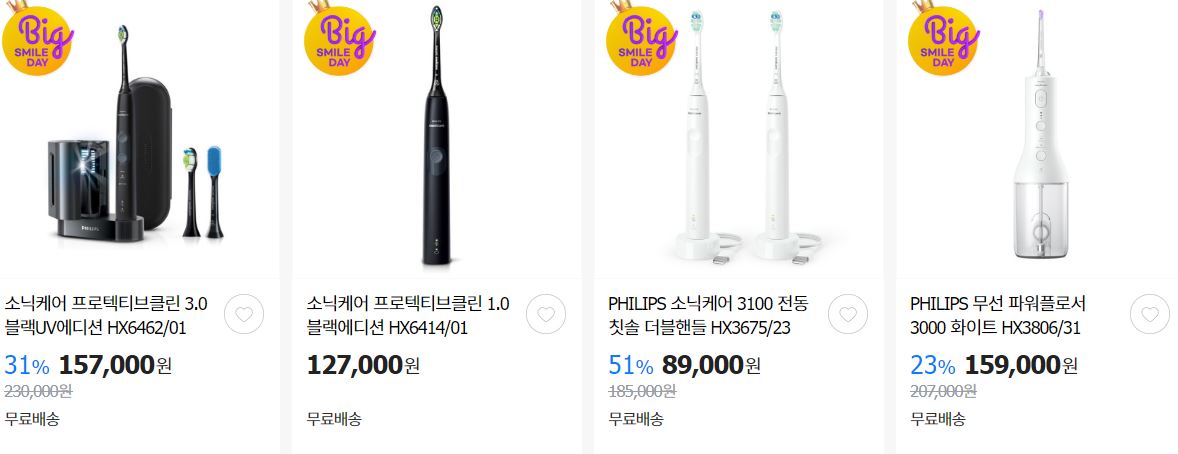The image size is (1178, 454).
Task: Click the 157,000원 discounted price
Action: click(x=115, y=365)
